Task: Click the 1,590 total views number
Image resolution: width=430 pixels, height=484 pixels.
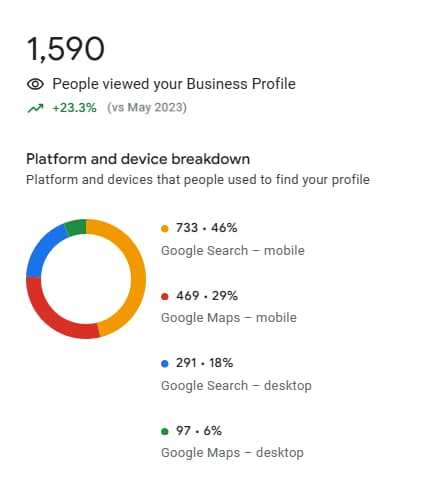Action: click(x=65, y=49)
